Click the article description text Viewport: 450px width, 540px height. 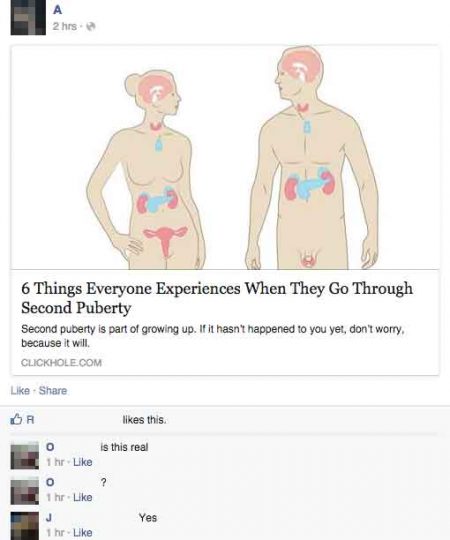pos(212,336)
